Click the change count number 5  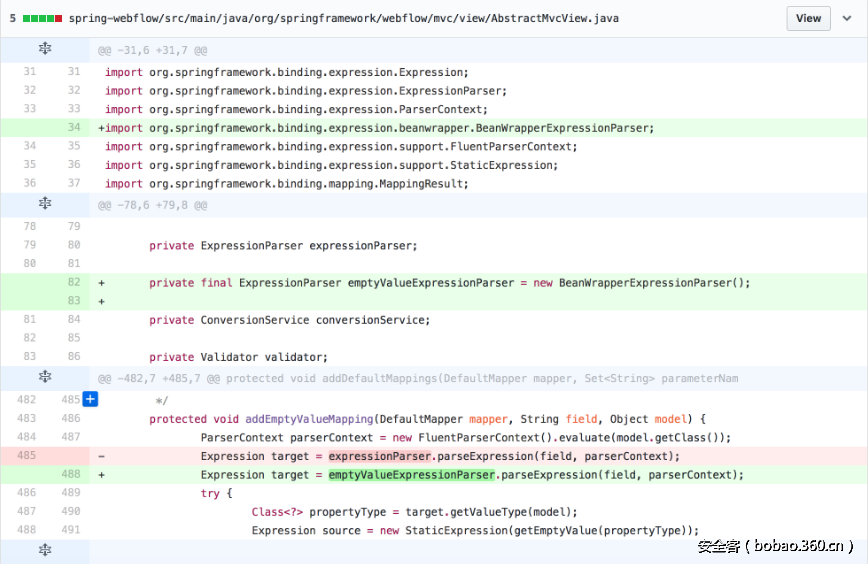pyautogui.click(x=12, y=18)
